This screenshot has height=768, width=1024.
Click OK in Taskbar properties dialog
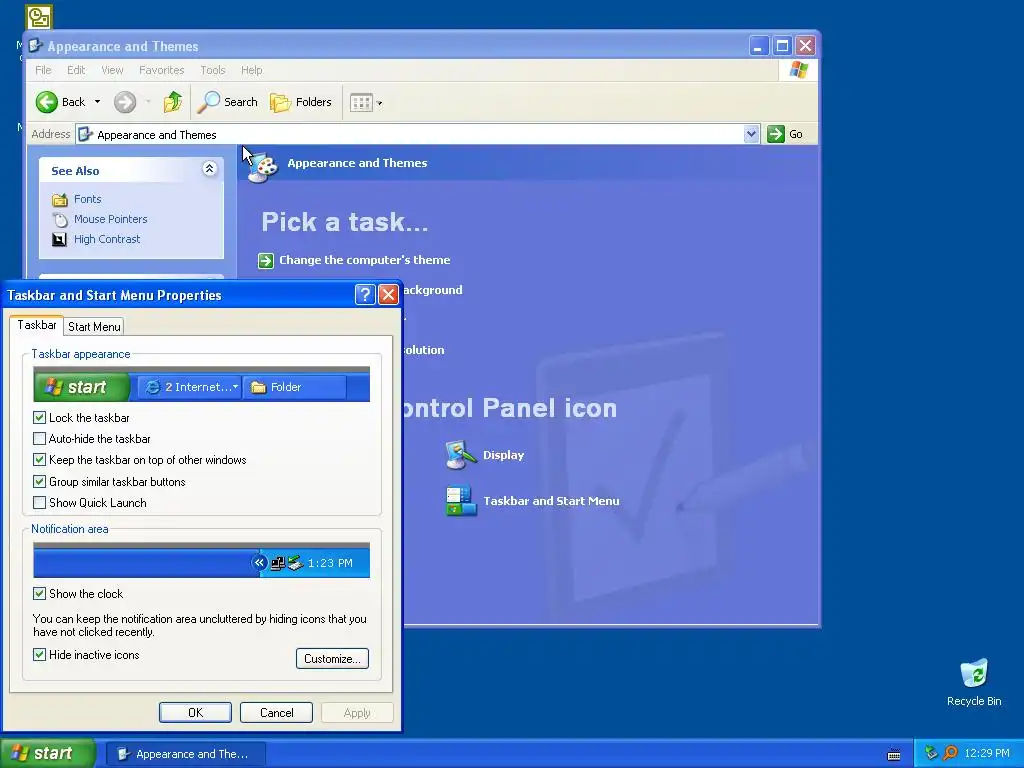(195, 712)
